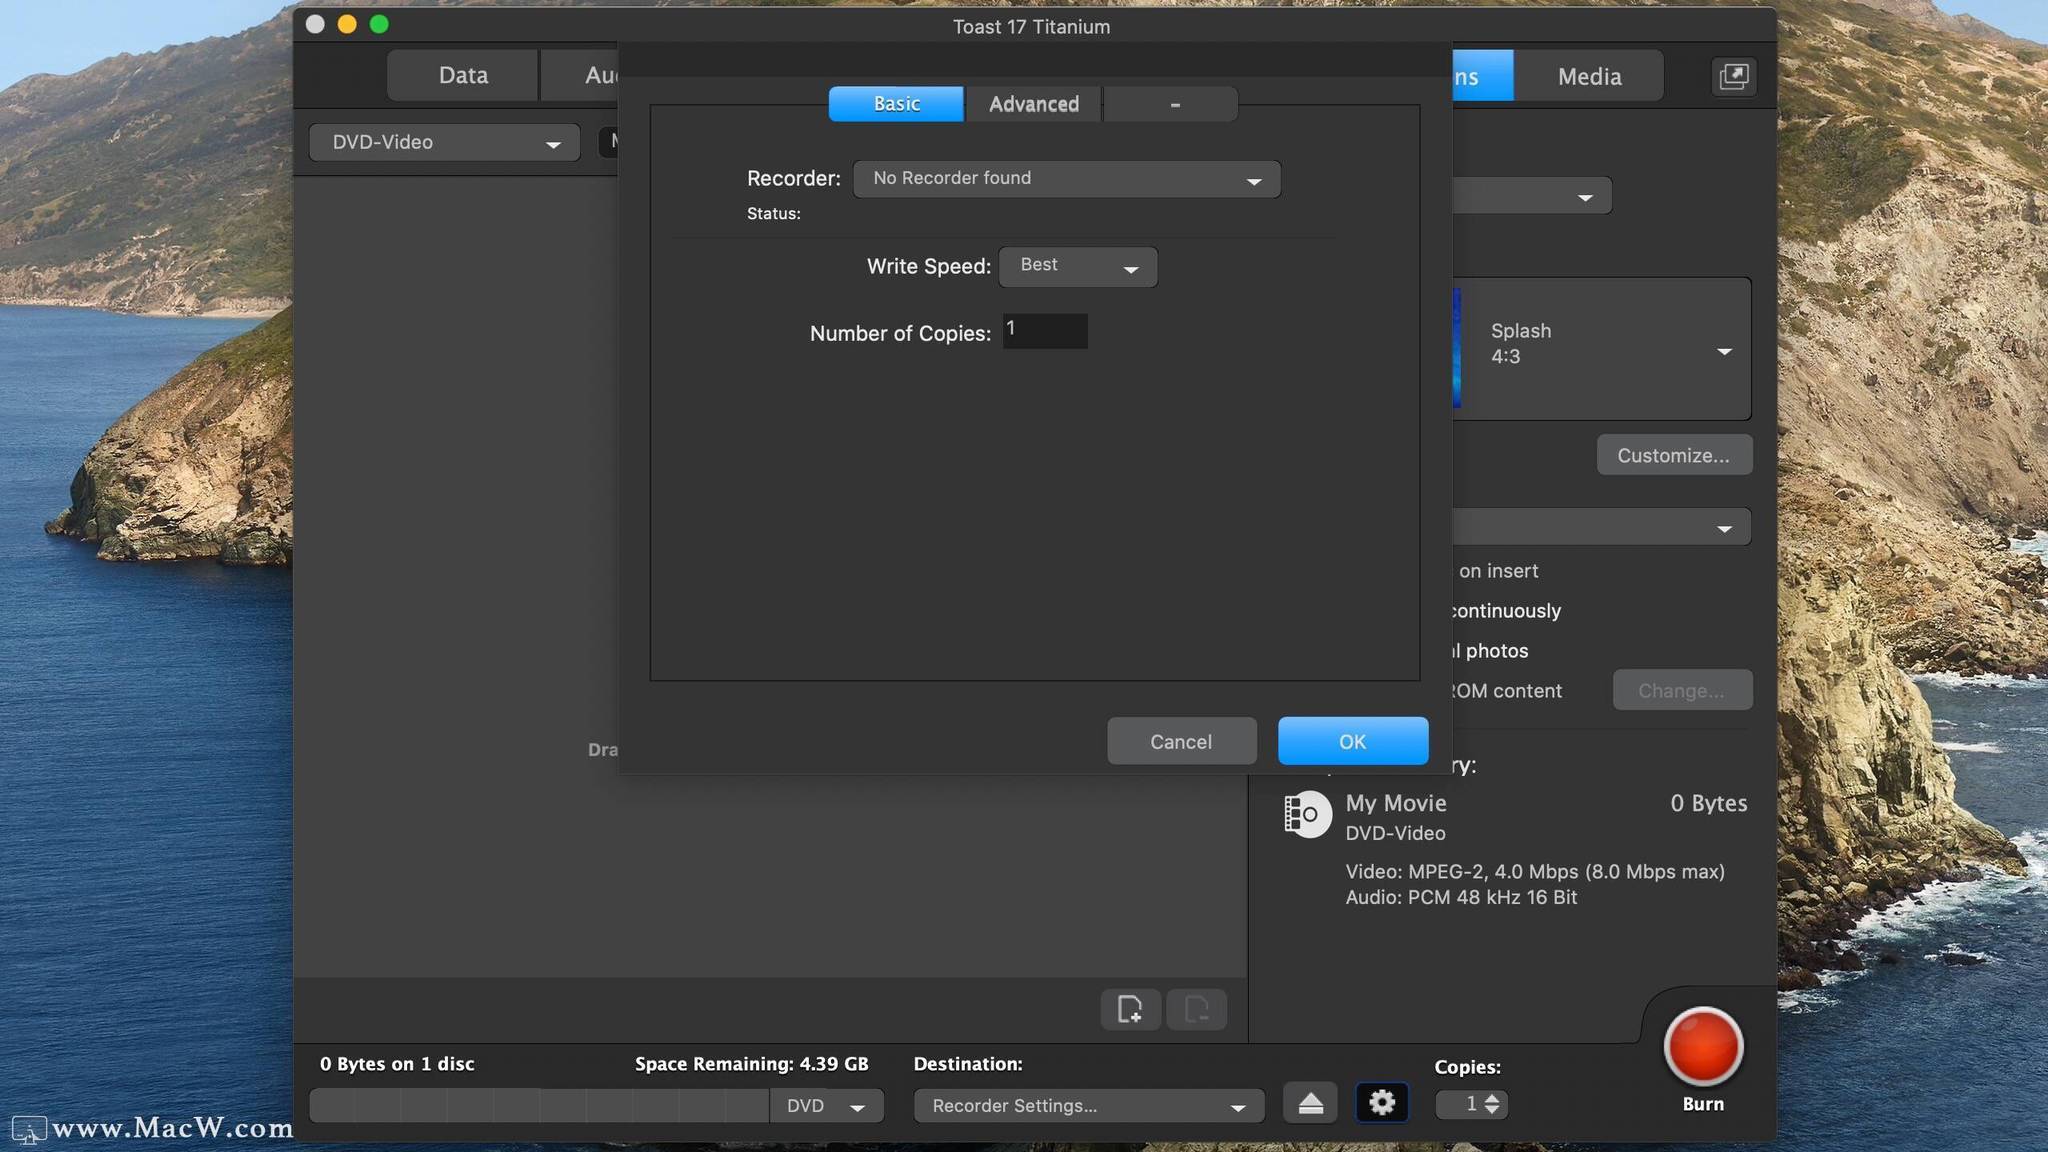Open the Recorder Settings destination dropdown
This screenshot has height=1152, width=2048.
(x=1088, y=1106)
